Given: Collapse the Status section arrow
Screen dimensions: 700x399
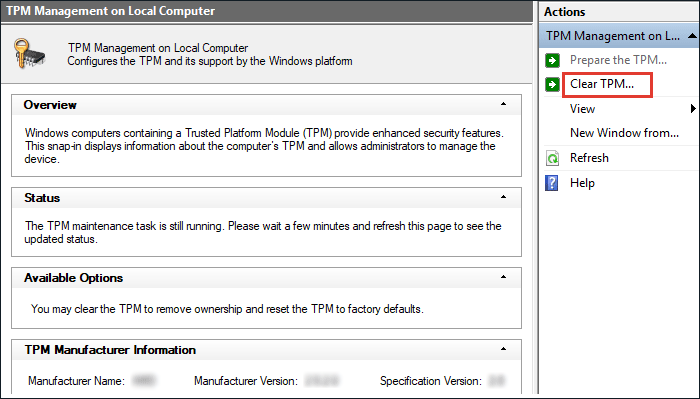Looking at the screenshot, I should (504, 197).
